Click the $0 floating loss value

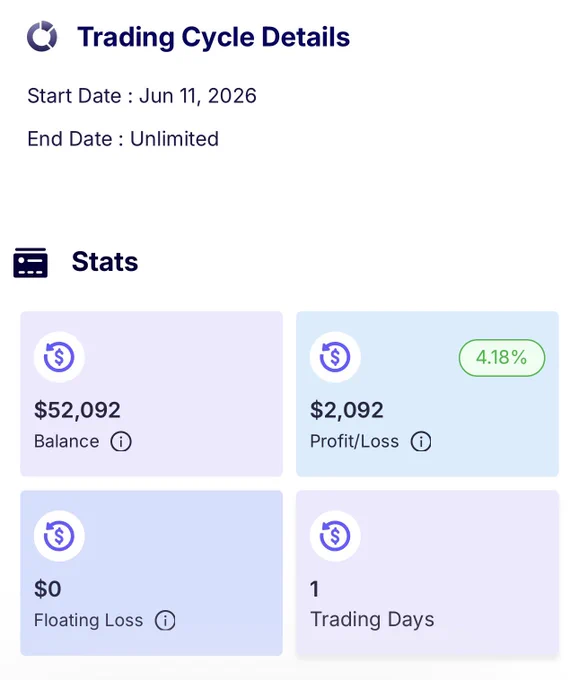tap(48, 589)
